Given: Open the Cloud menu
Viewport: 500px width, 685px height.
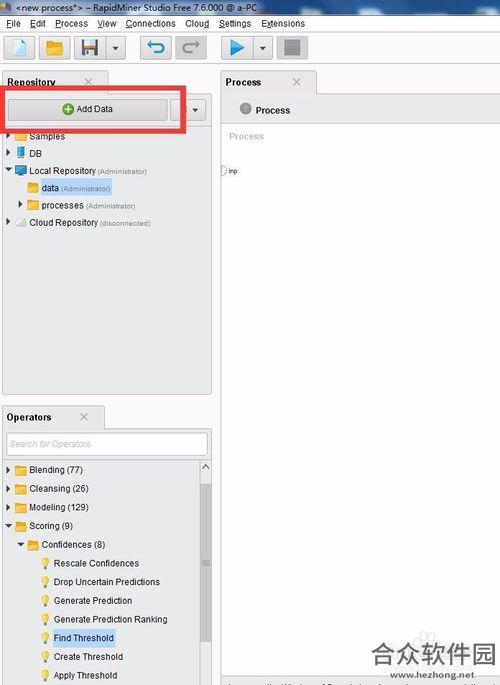Looking at the screenshot, I should pos(197,24).
